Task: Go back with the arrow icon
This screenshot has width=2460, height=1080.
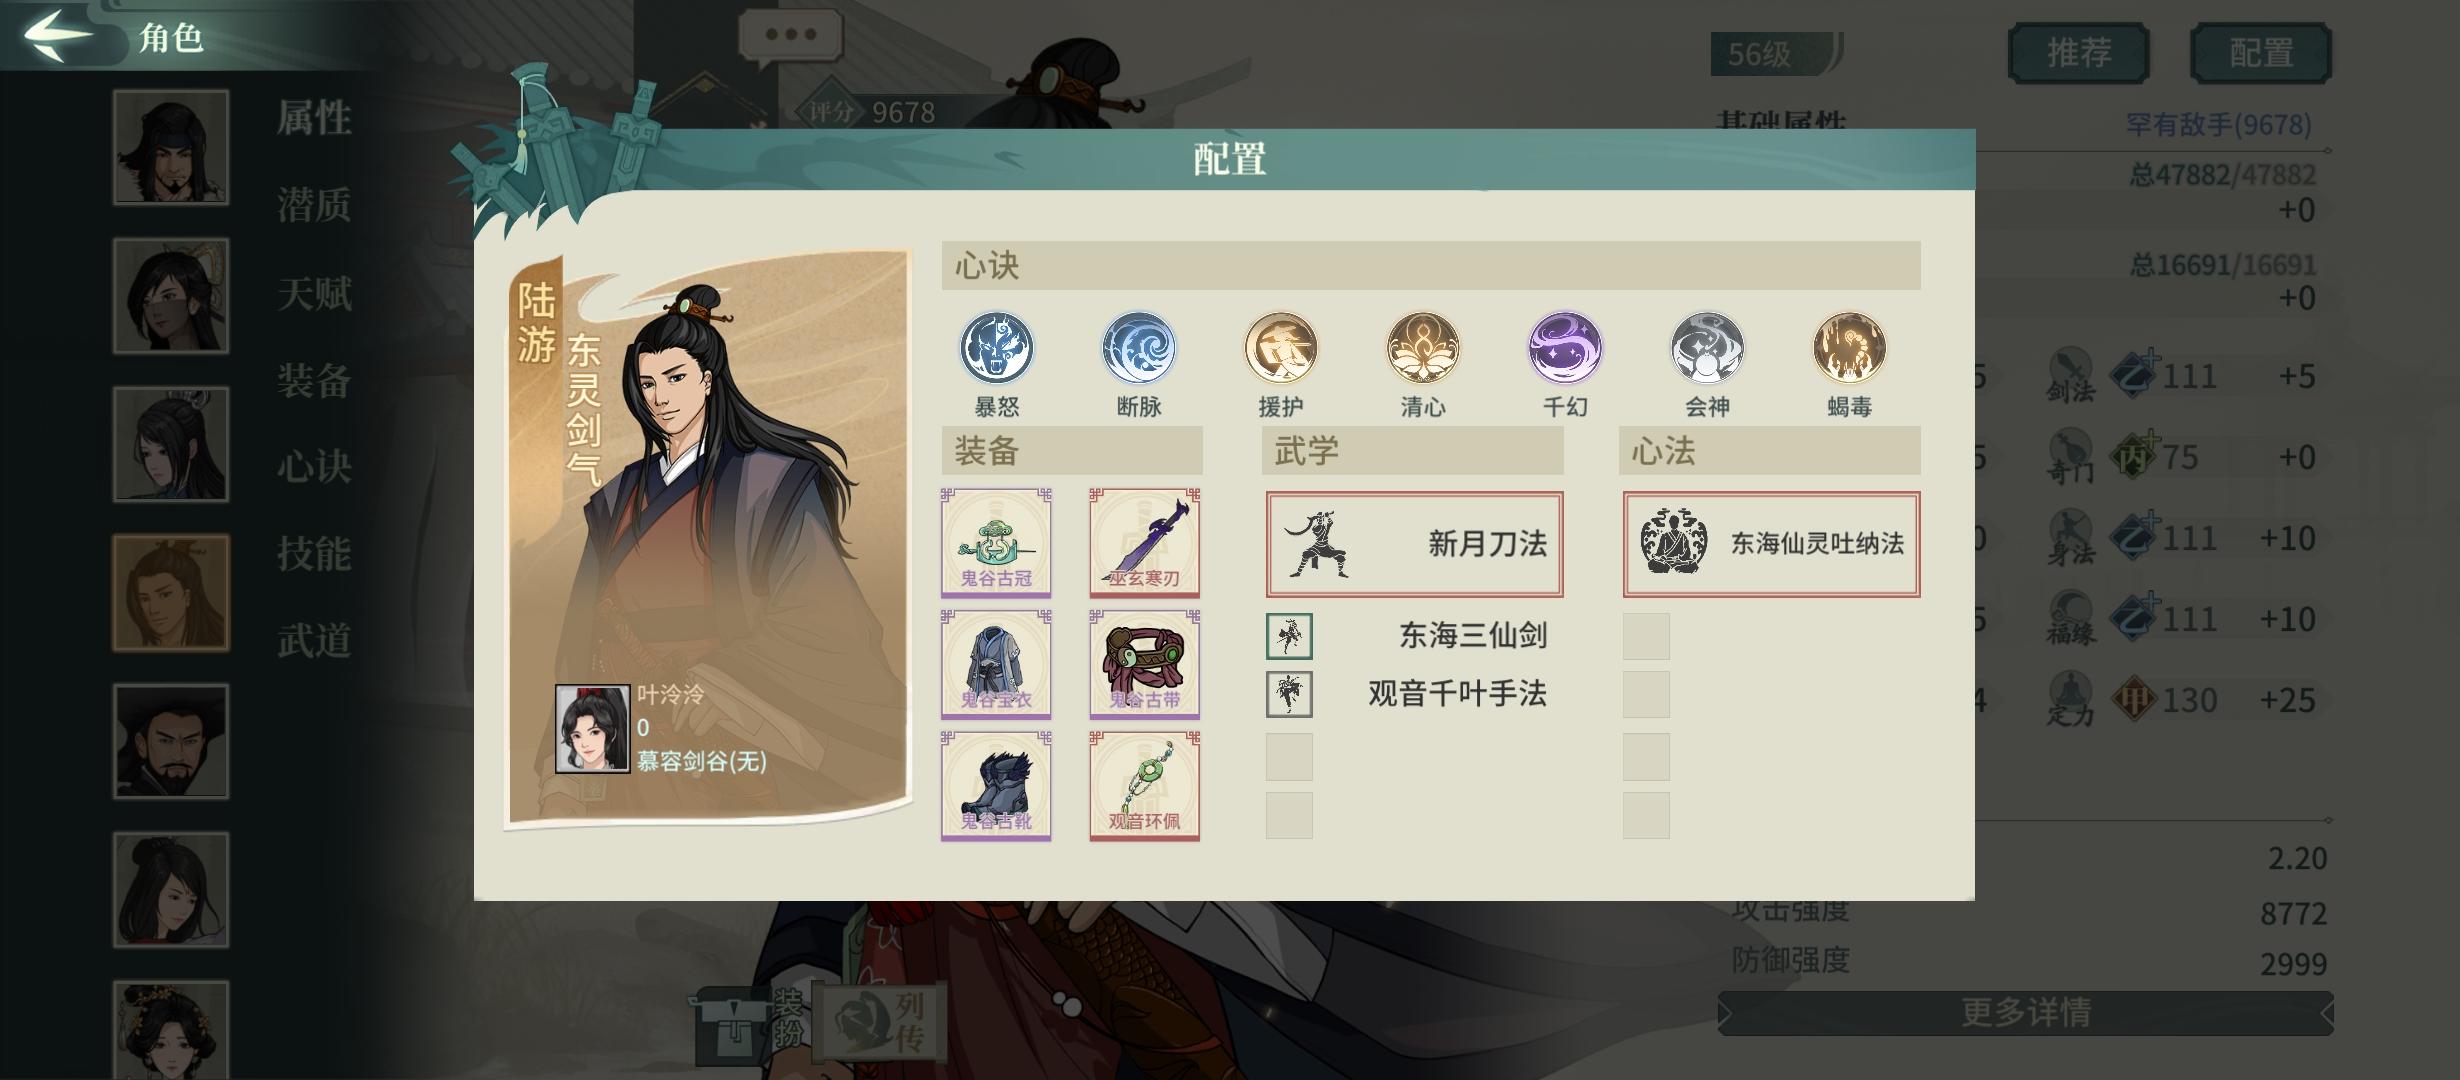Action: 58,35
